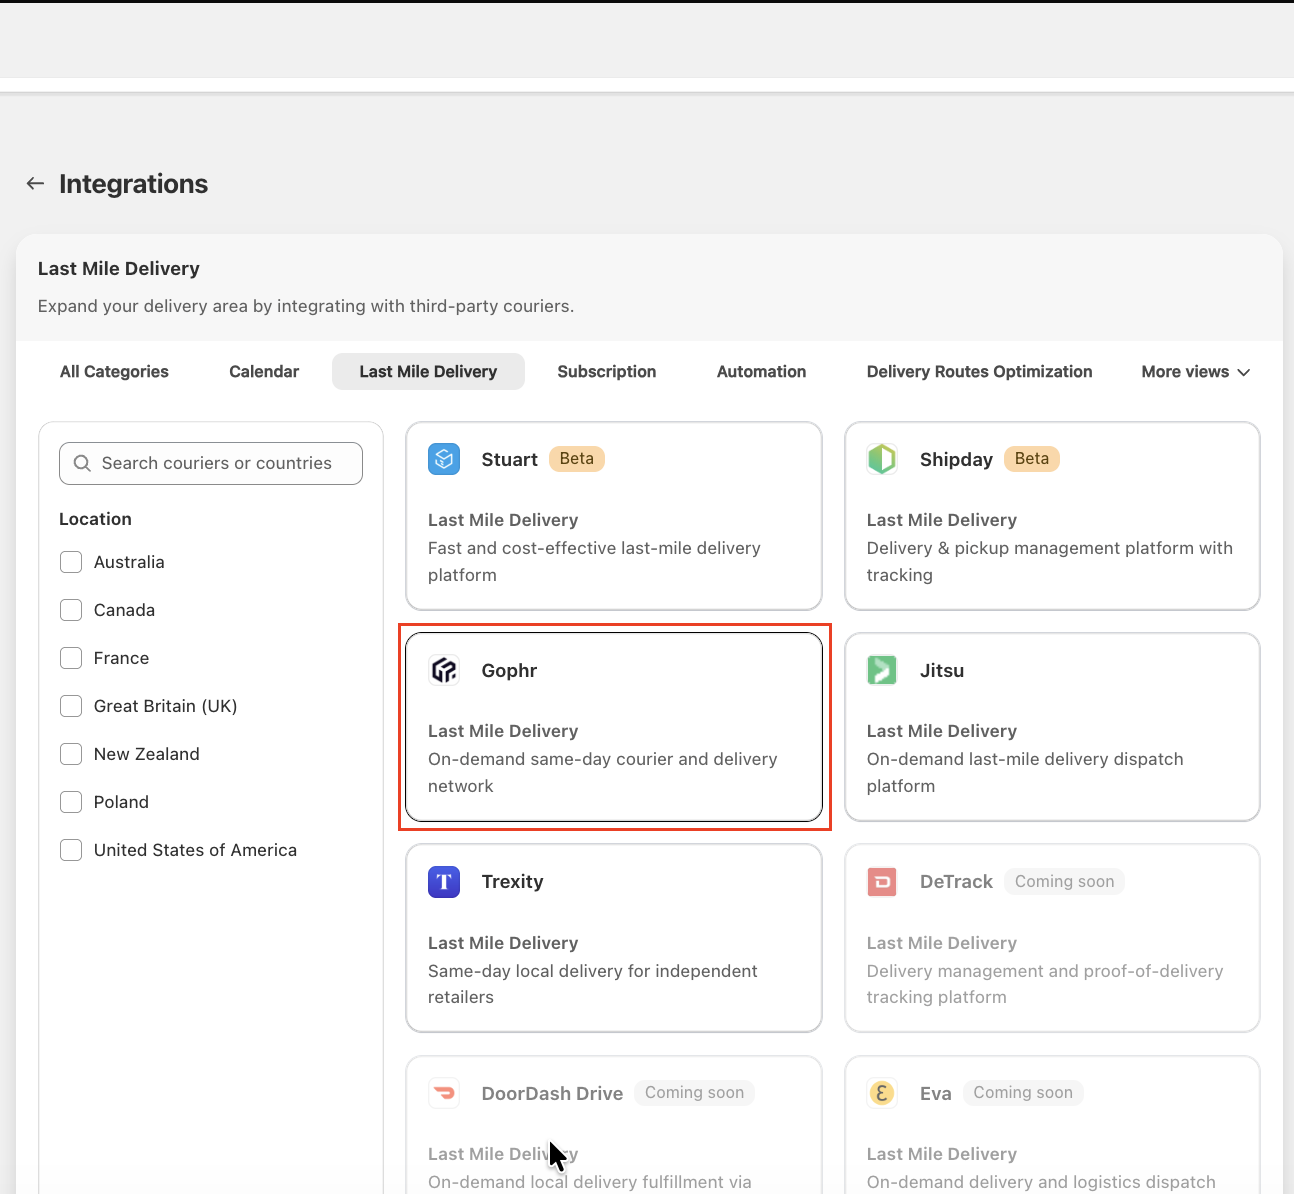The image size is (1294, 1194).
Task: Click the Integrations page heading
Action: [x=134, y=184]
